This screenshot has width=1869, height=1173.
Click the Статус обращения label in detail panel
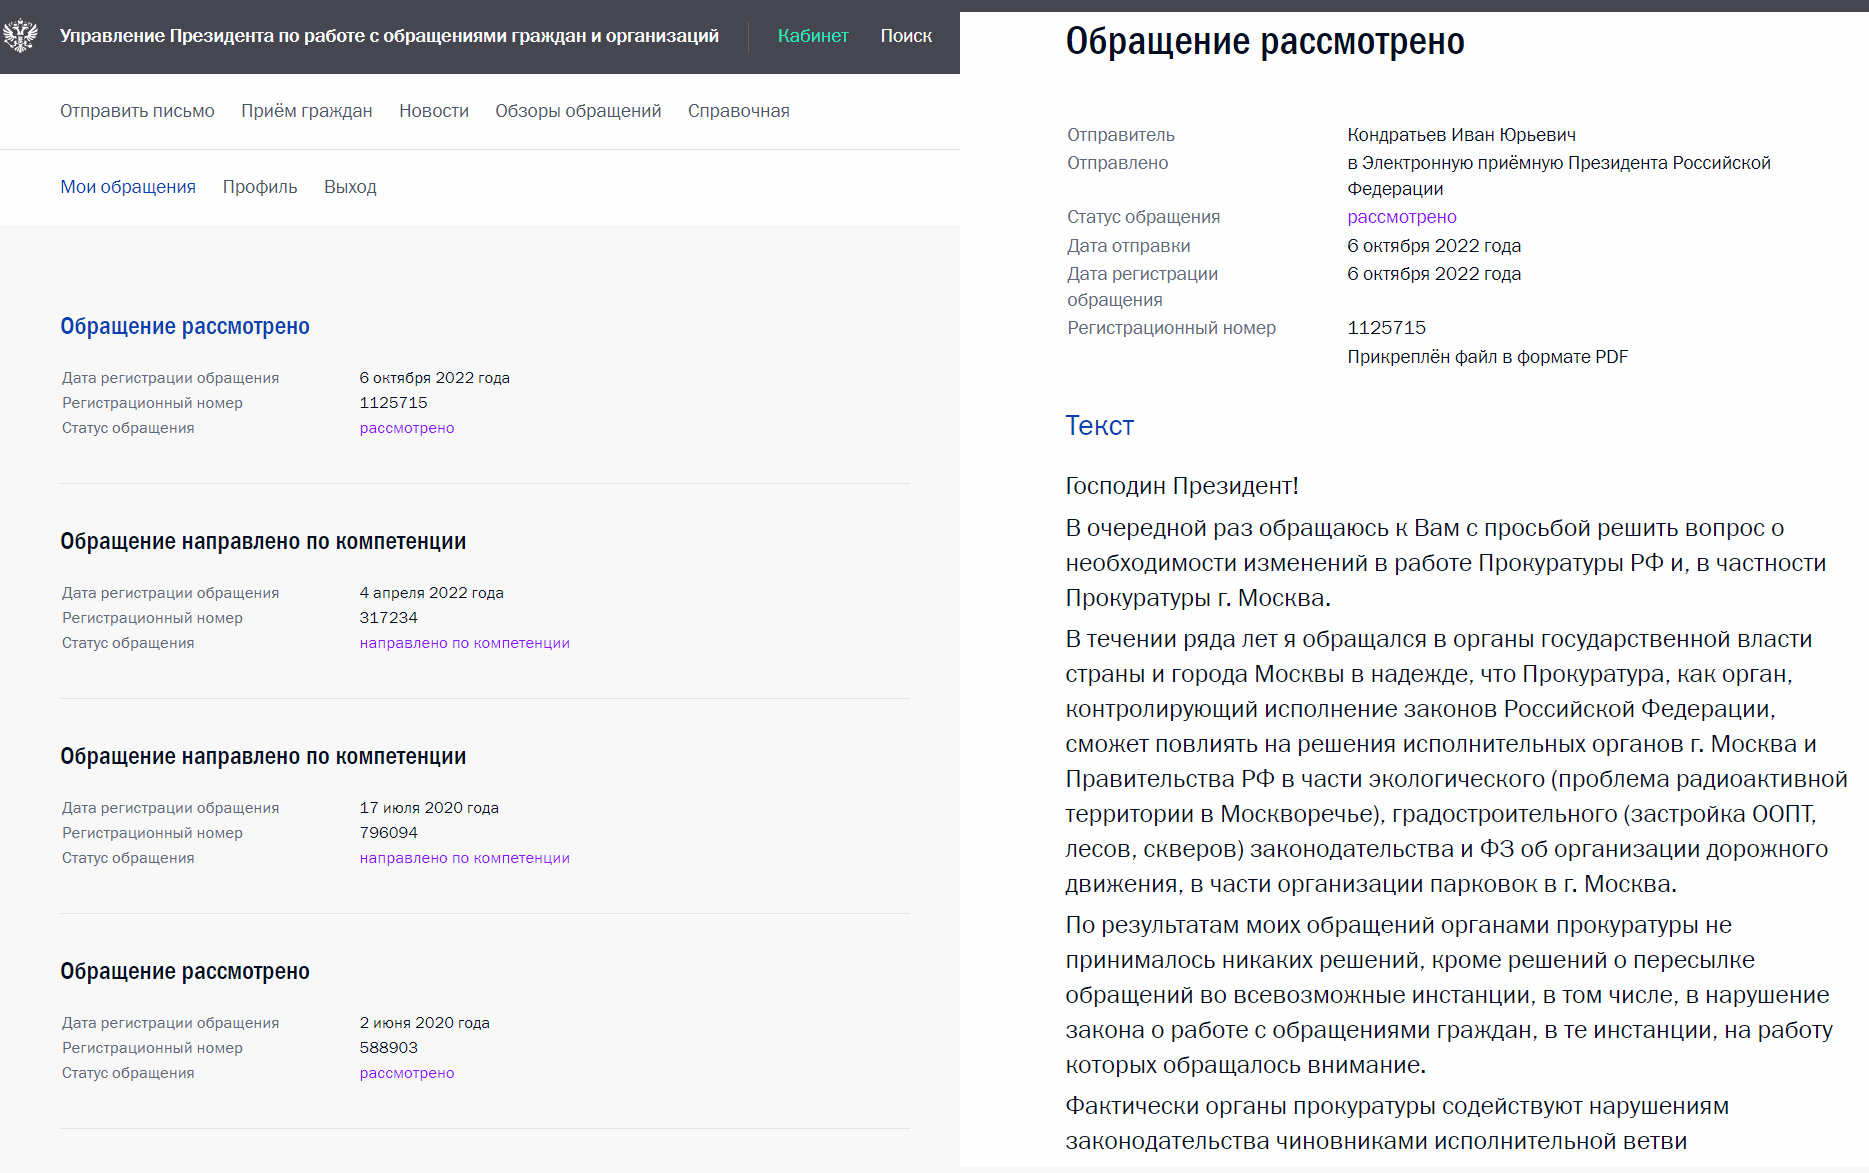(1144, 217)
